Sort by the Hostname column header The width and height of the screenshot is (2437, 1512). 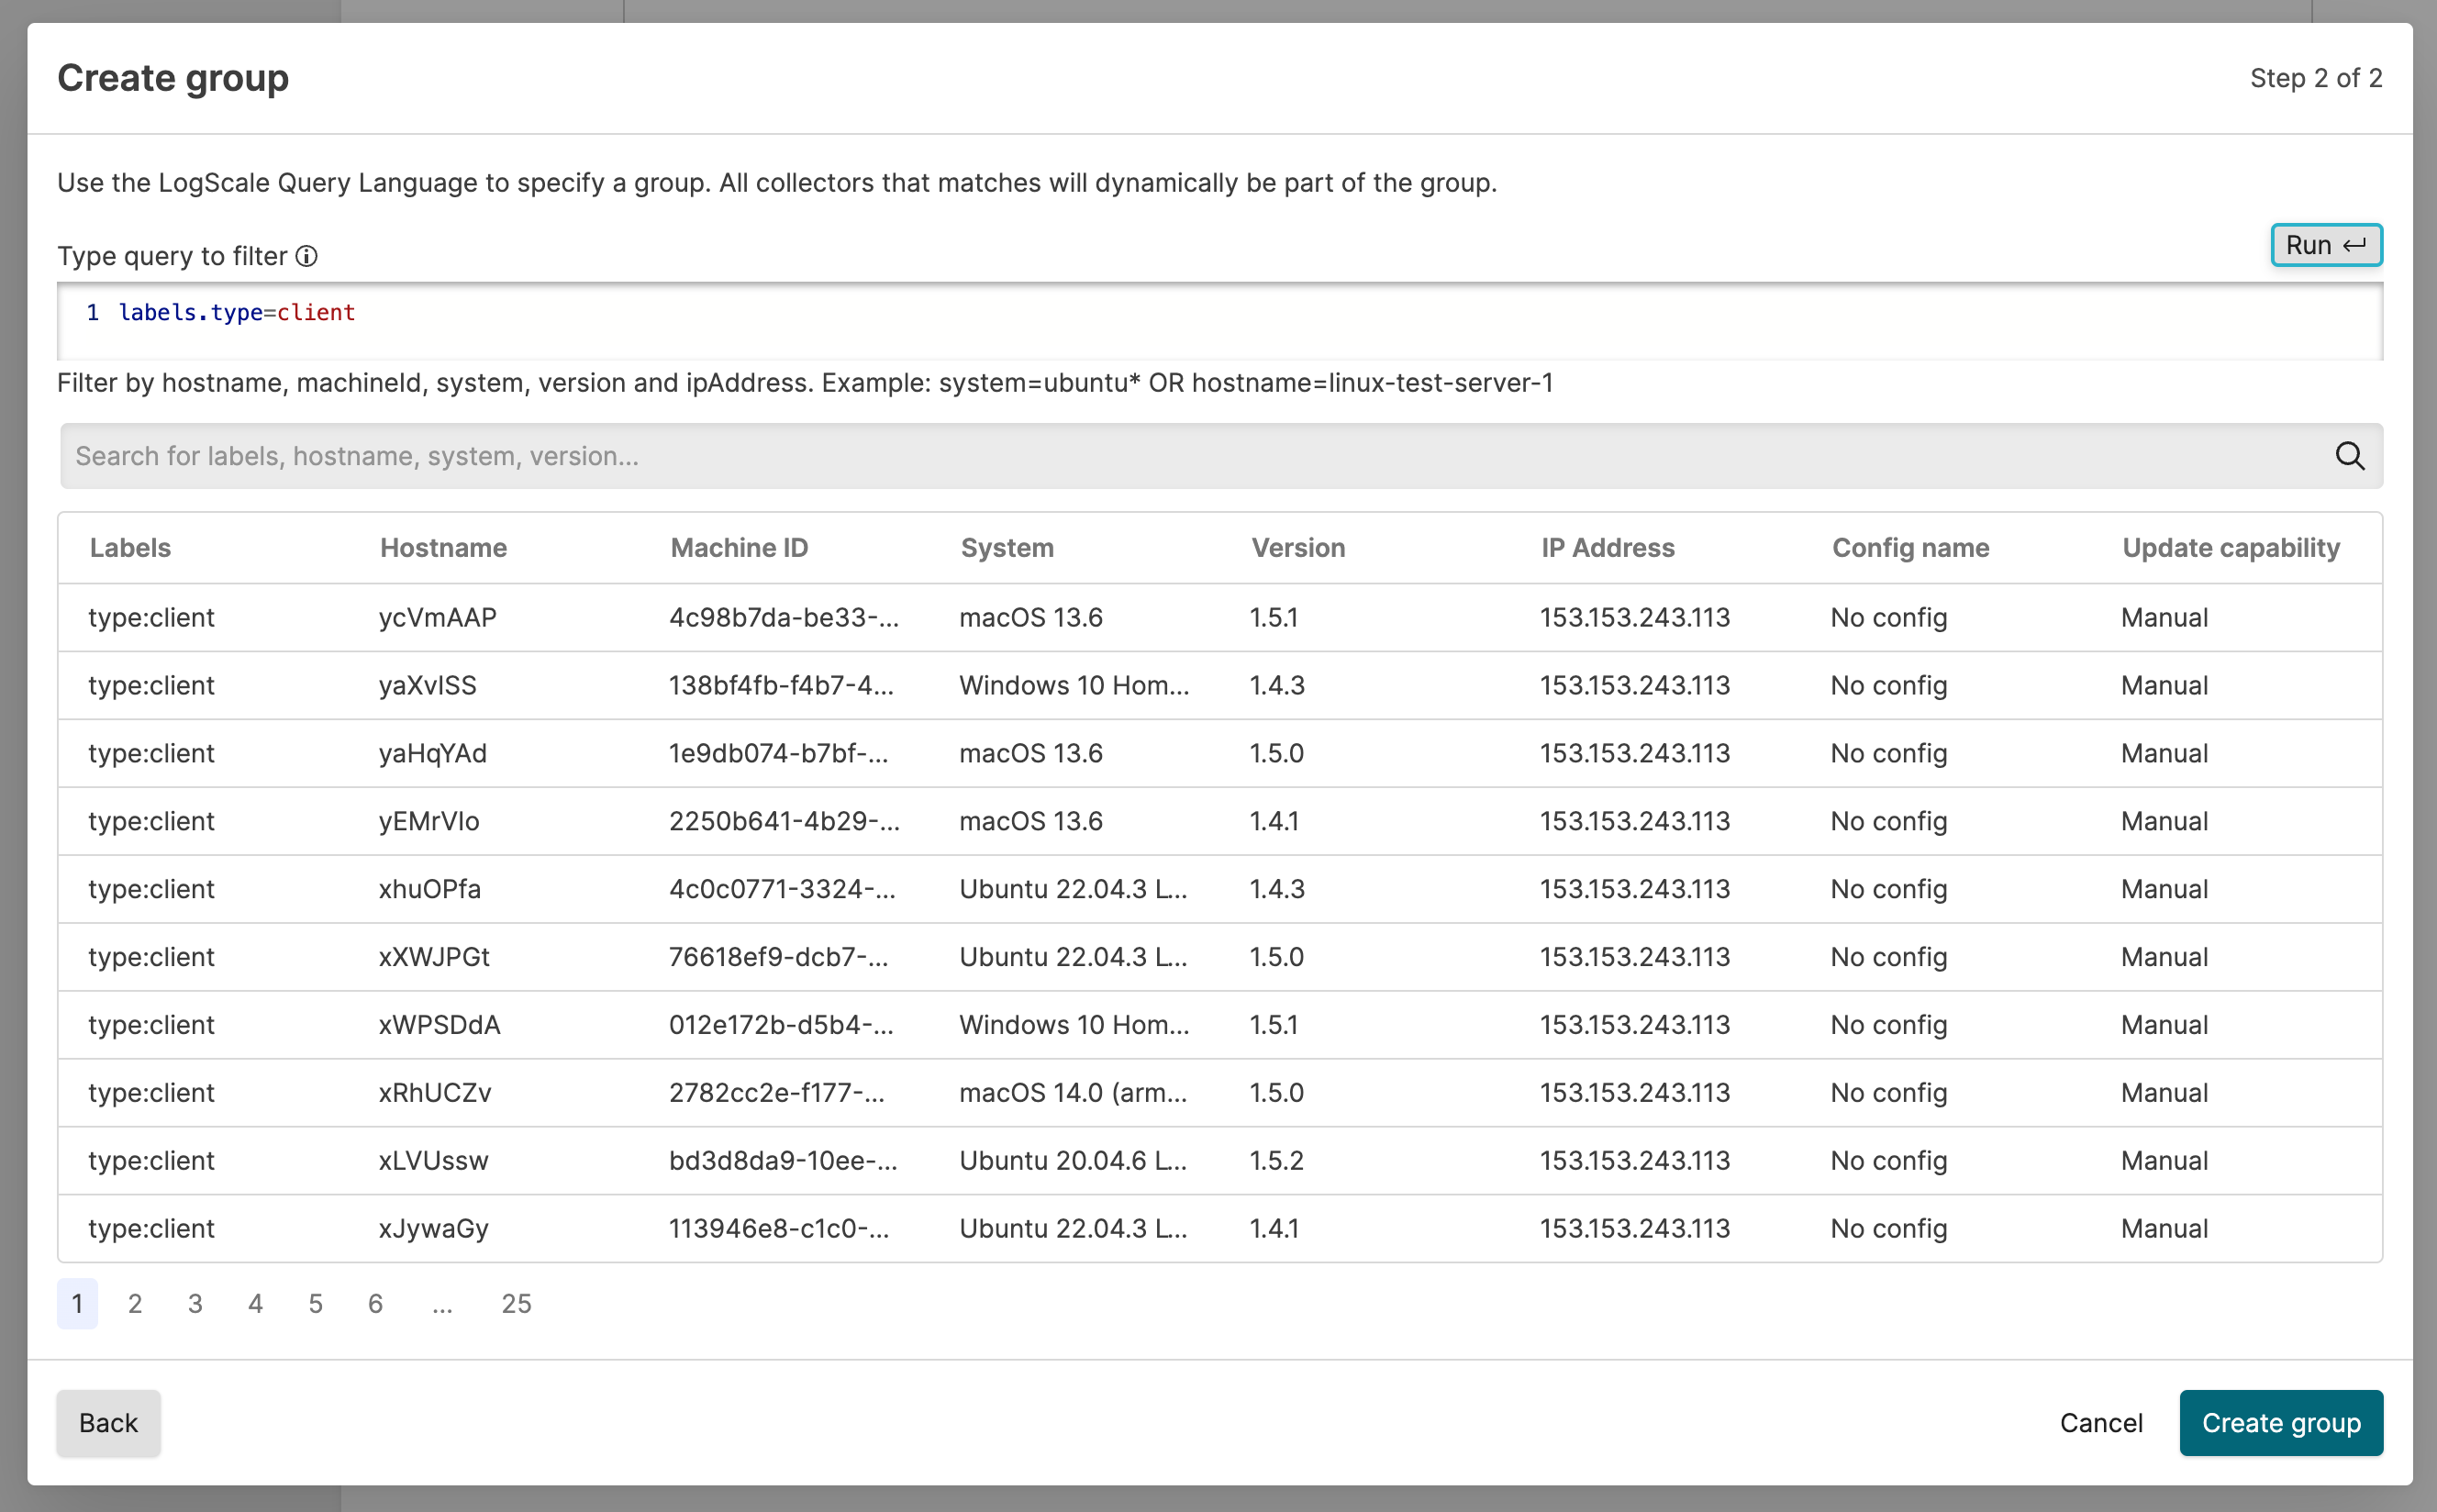coord(443,548)
